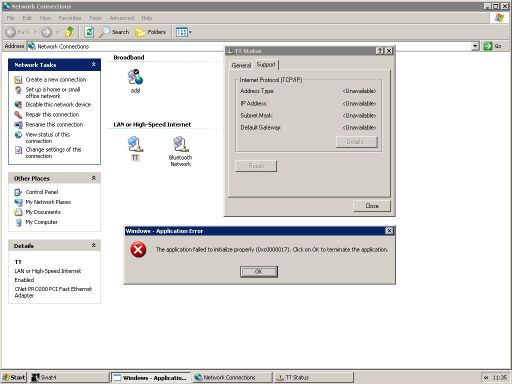Viewport: 512px width, 384px height.
Task: Open Control Panel under Other Places
Action: [x=42, y=192]
